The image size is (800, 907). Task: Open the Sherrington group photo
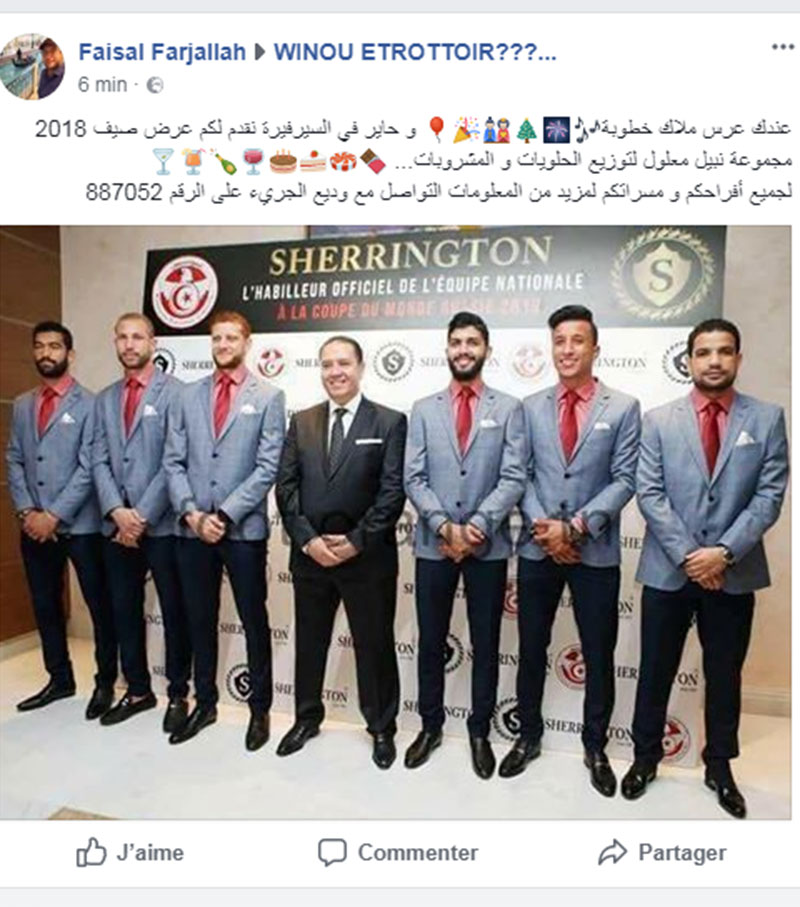(x=396, y=522)
